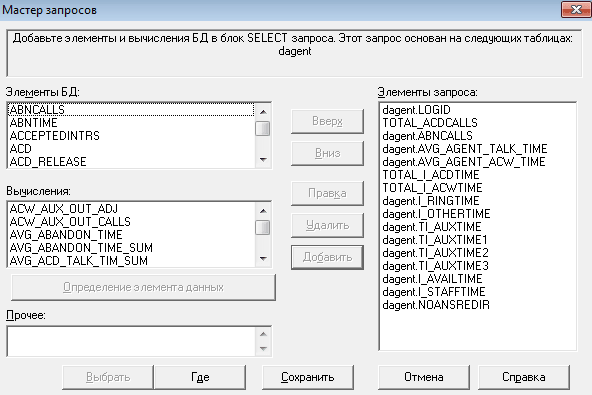Click the Вычисления scrollbar thumb

(x=263, y=227)
